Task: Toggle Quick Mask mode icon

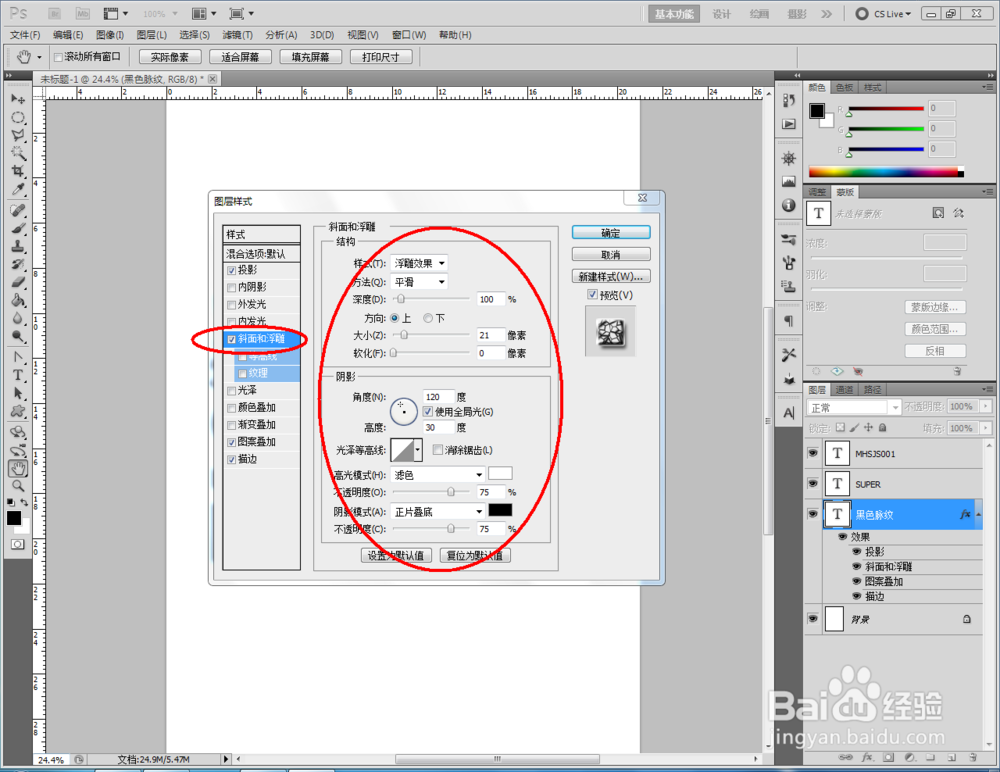Action: coord(18,544)
